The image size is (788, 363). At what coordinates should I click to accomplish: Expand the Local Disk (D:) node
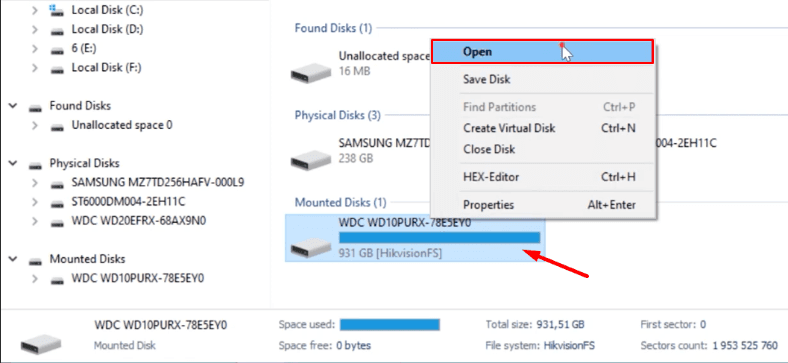click(35, 30)
